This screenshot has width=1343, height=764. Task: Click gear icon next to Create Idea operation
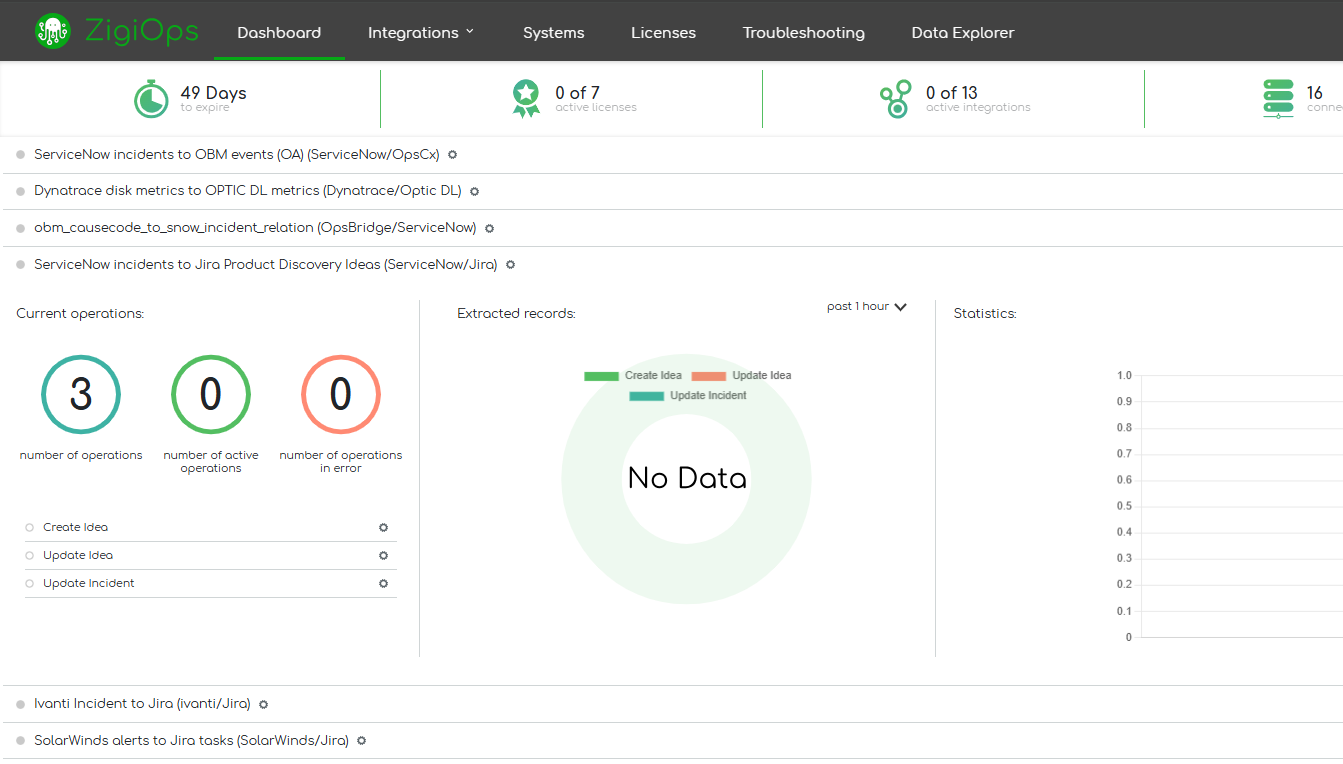(383, 528)
